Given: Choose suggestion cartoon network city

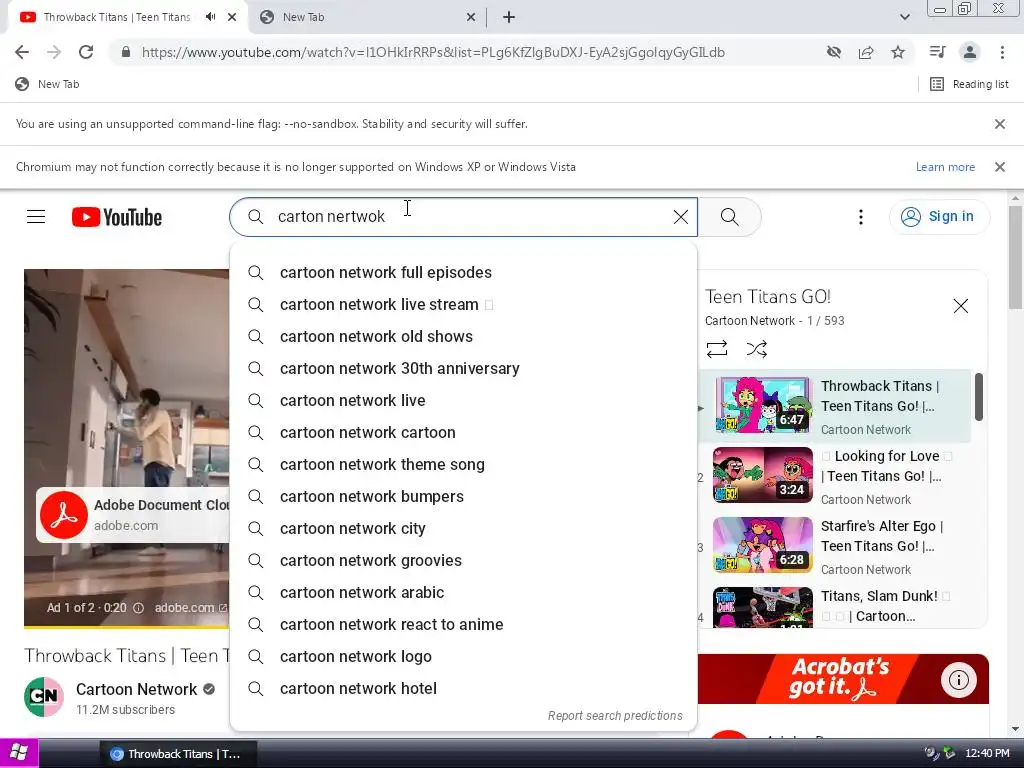Looking at the screenshot, I should tap(464, 528).
